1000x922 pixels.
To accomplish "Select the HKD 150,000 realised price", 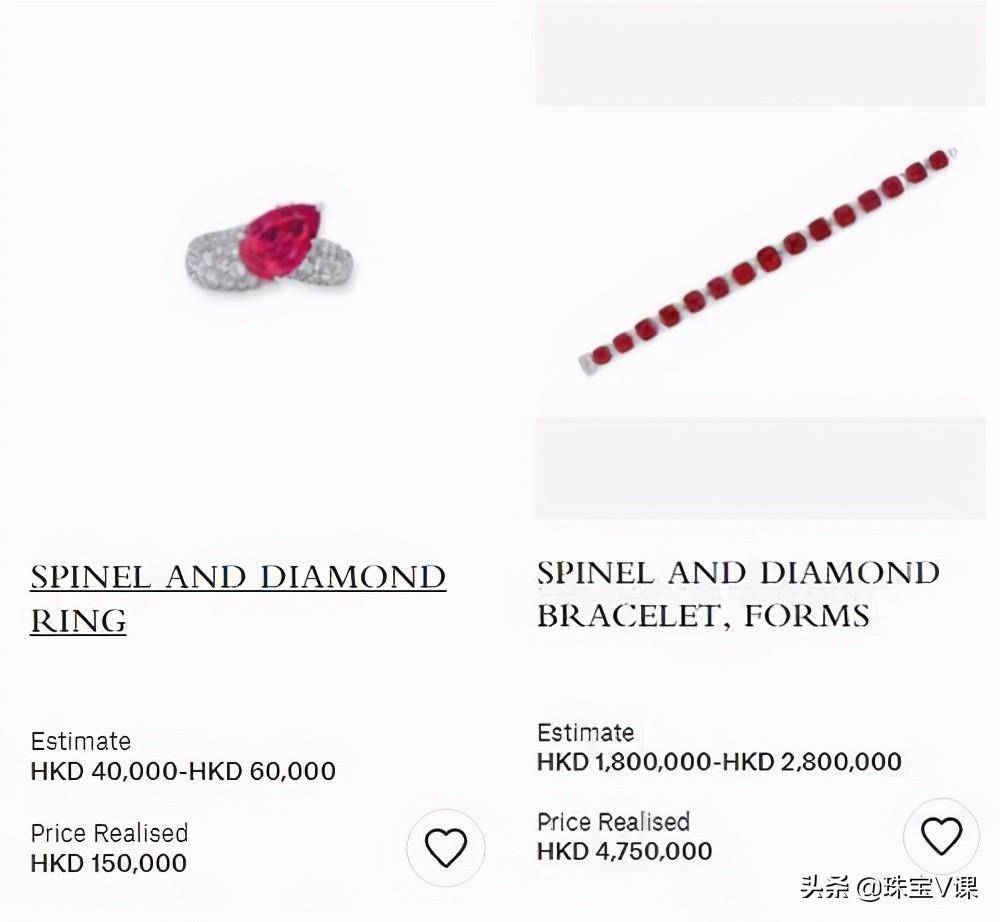I will pyautogui.click(x=108, y=863).
